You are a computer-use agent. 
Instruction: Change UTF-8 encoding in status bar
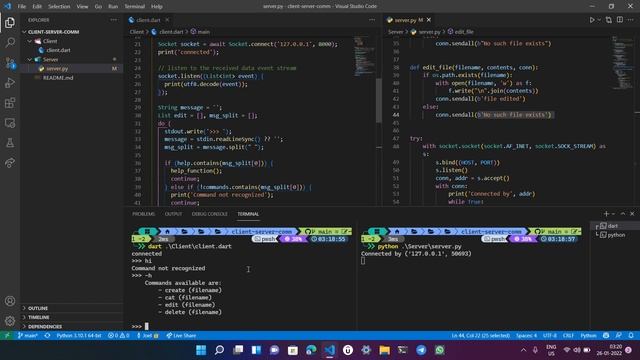tap(550, 336)
